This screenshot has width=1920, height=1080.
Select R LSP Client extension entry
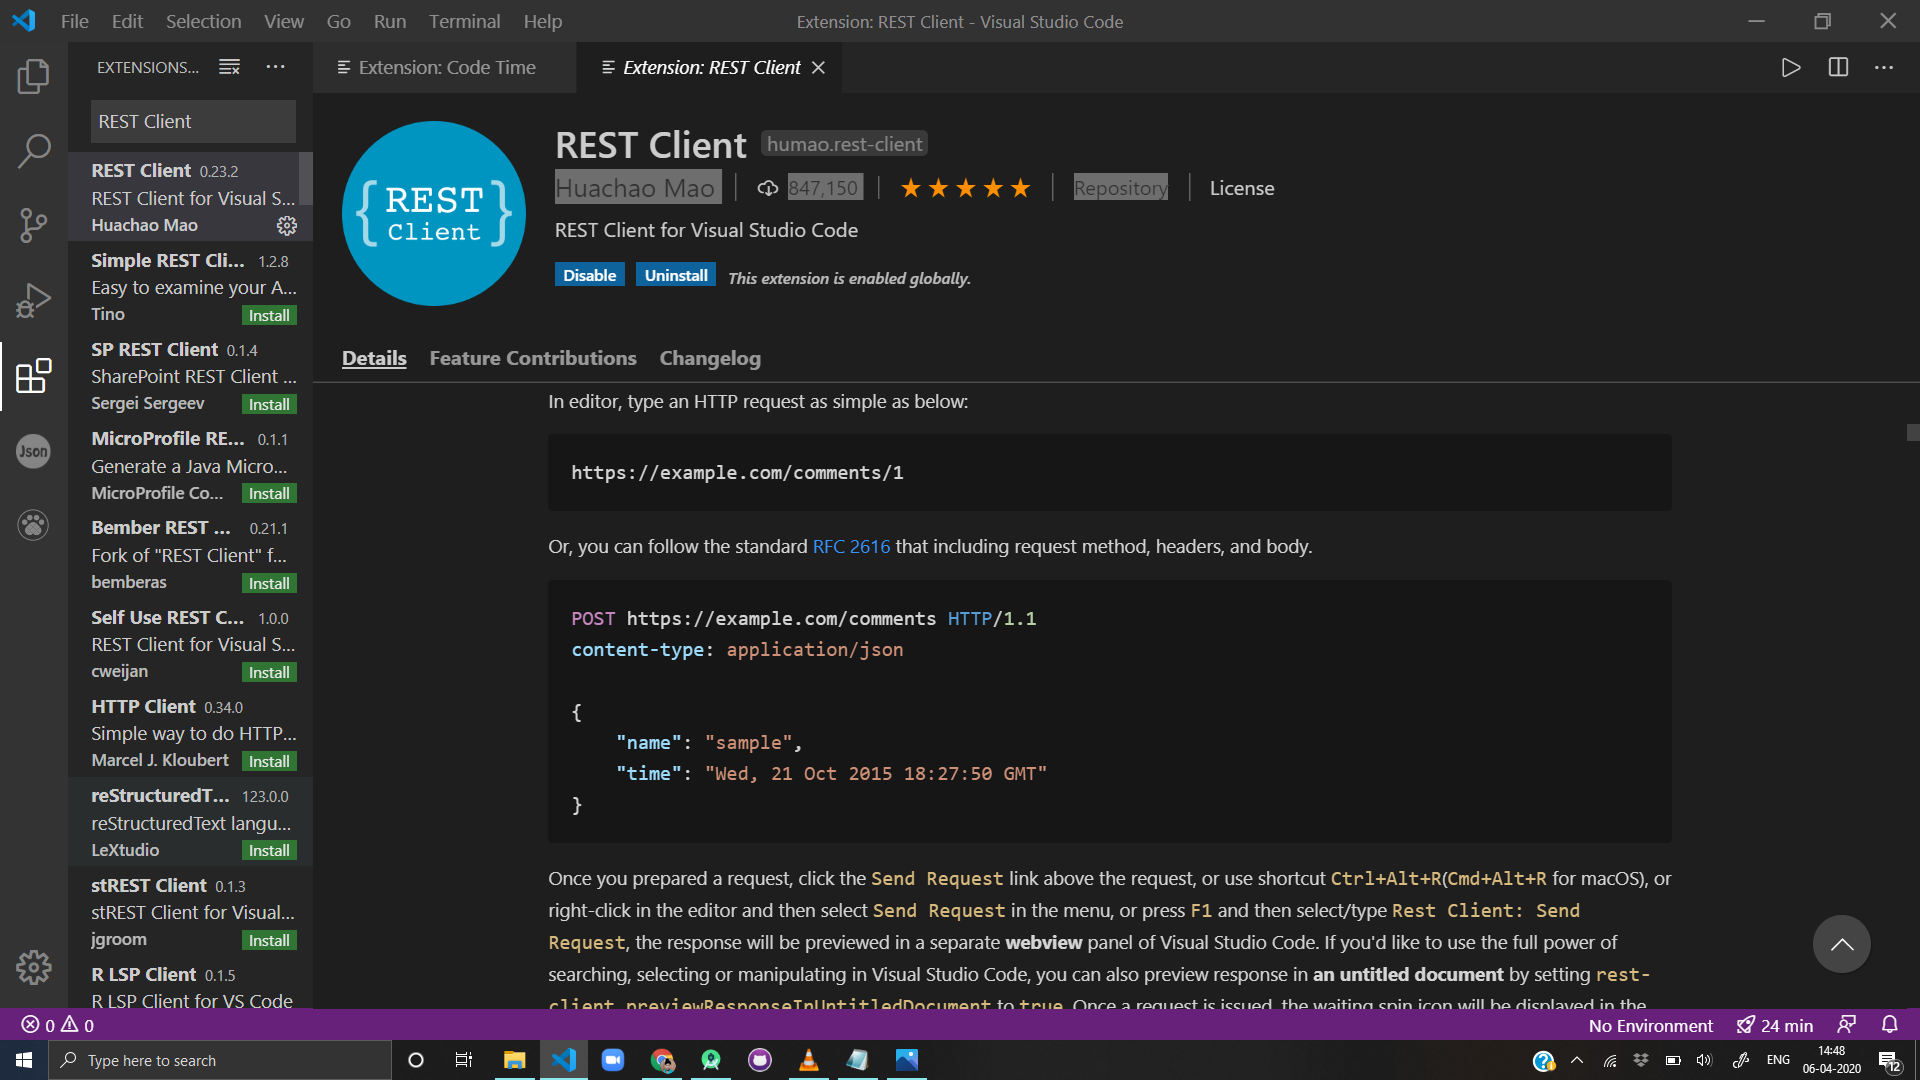pos(190,986)
